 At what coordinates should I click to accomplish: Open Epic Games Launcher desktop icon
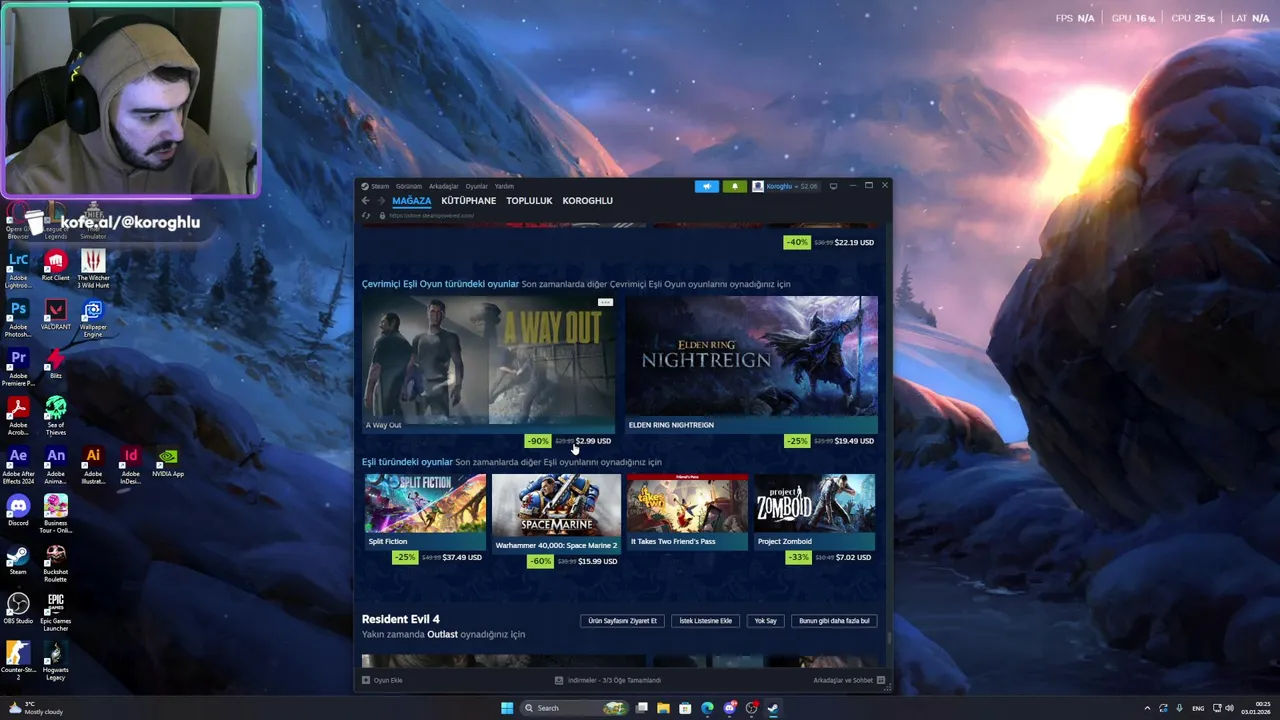coord(55,613)
